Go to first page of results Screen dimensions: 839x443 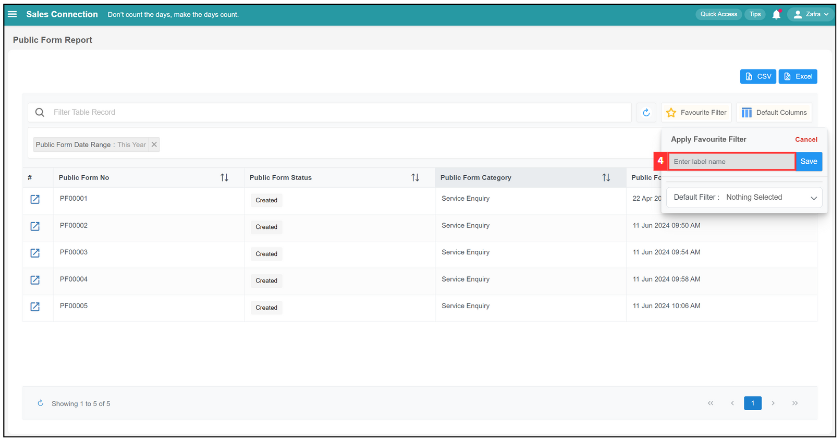pyautogui.click(x=711, y=403)
